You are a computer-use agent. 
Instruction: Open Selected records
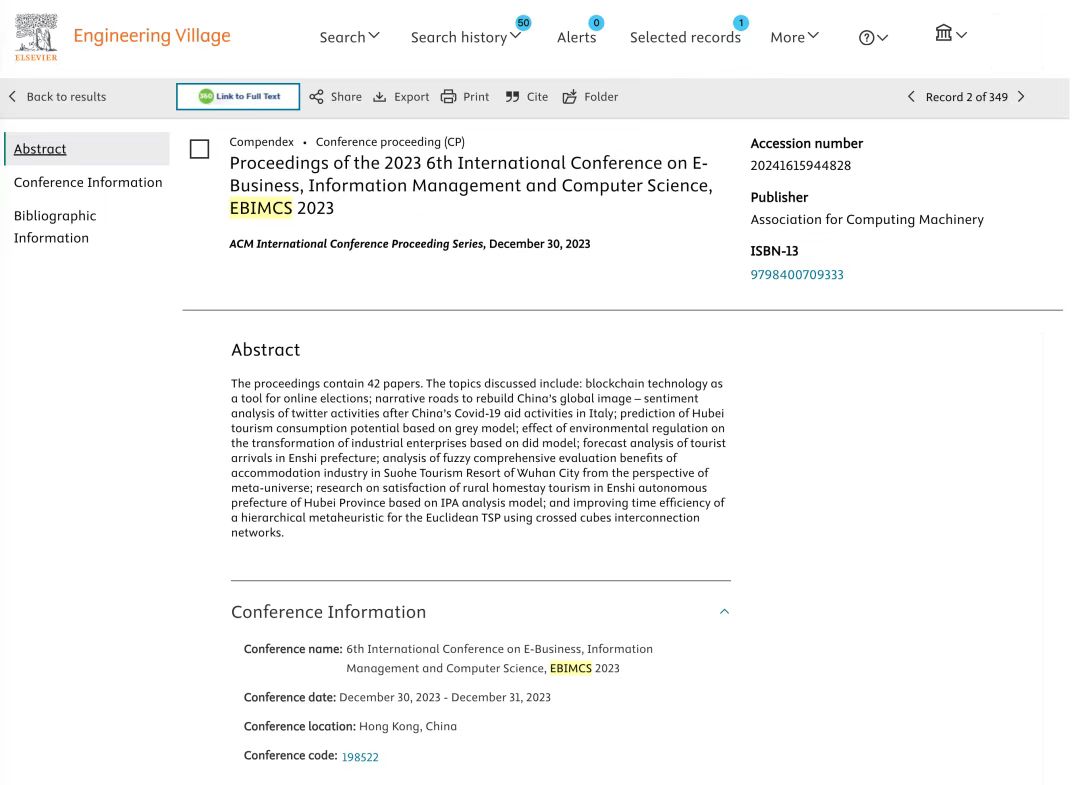685,37
